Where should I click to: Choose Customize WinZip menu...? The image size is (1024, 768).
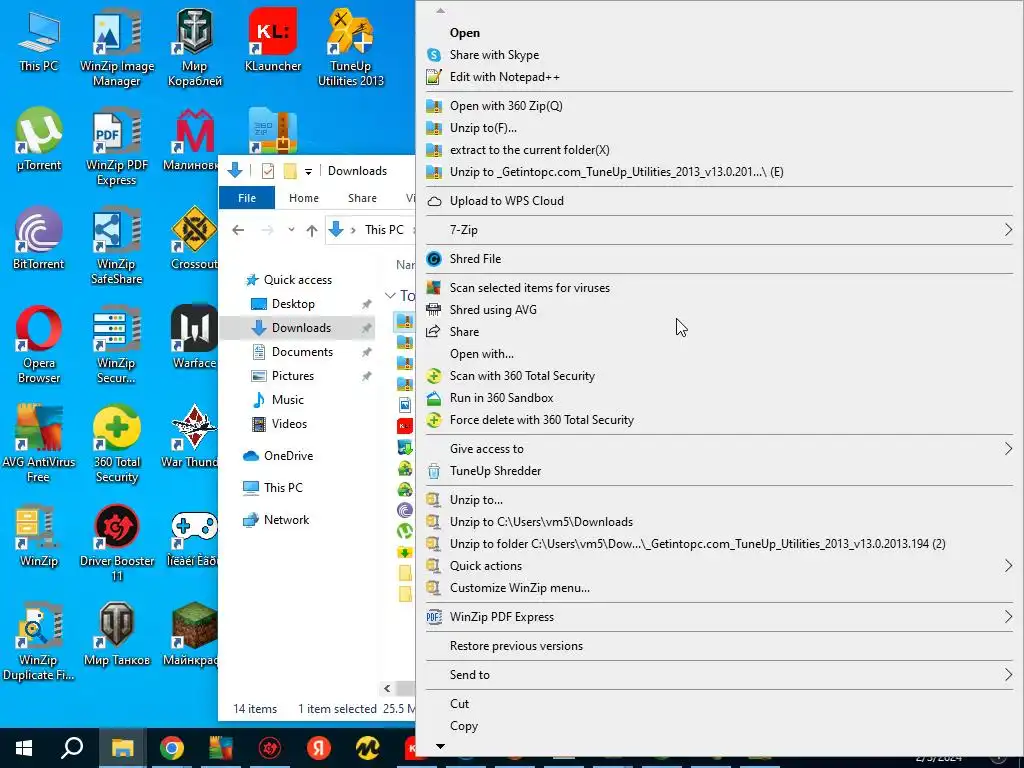click(x=719, y=588)
